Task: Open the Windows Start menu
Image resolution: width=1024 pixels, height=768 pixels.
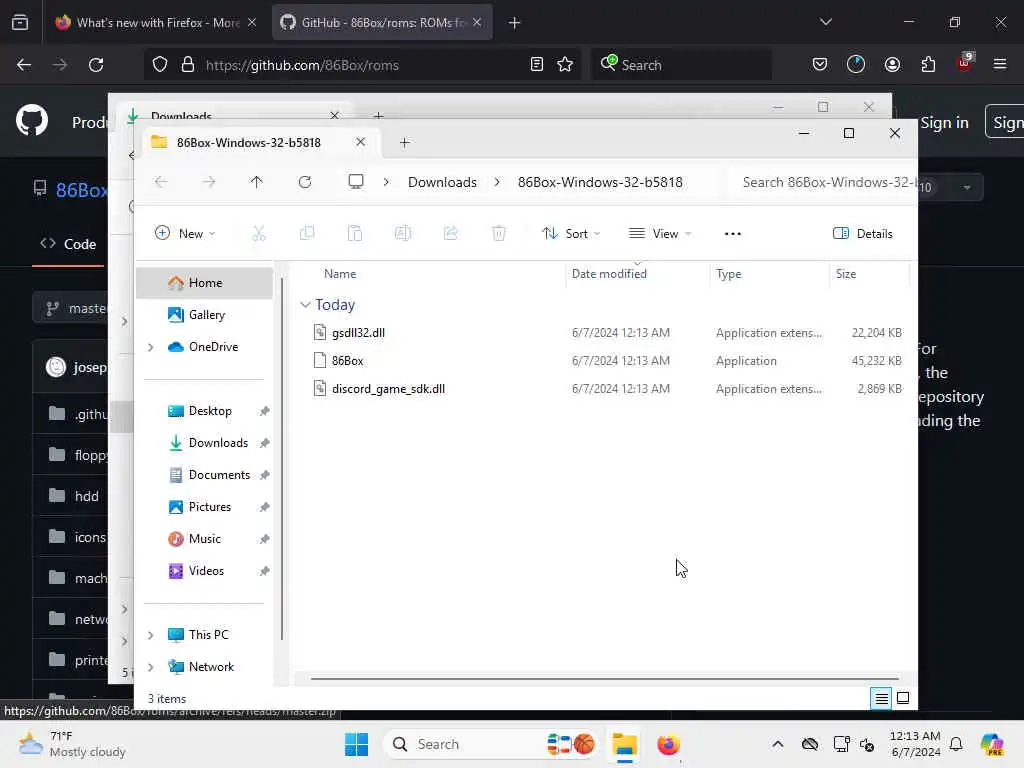Action: point(356,744)
